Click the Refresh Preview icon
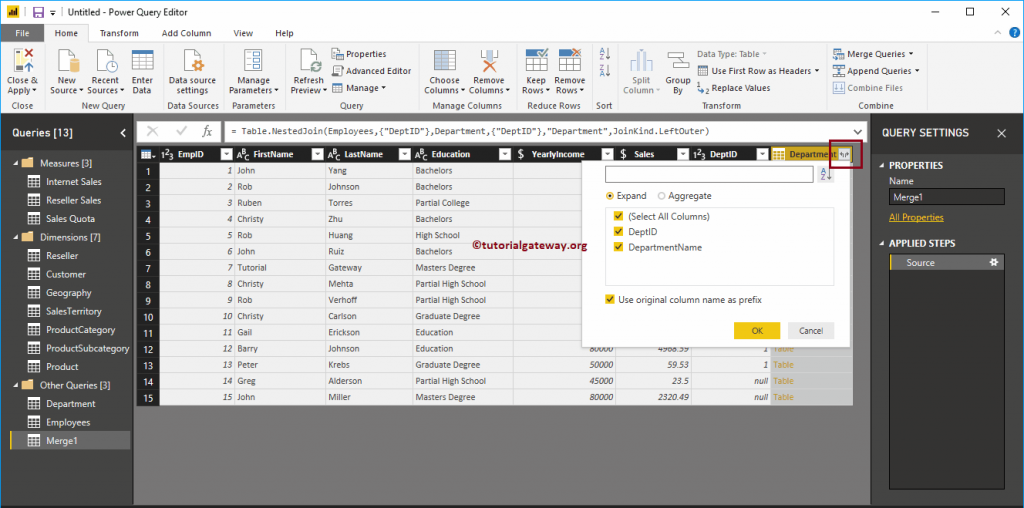The height and width of the screenshot is (508, 1024). click(310, 61)
